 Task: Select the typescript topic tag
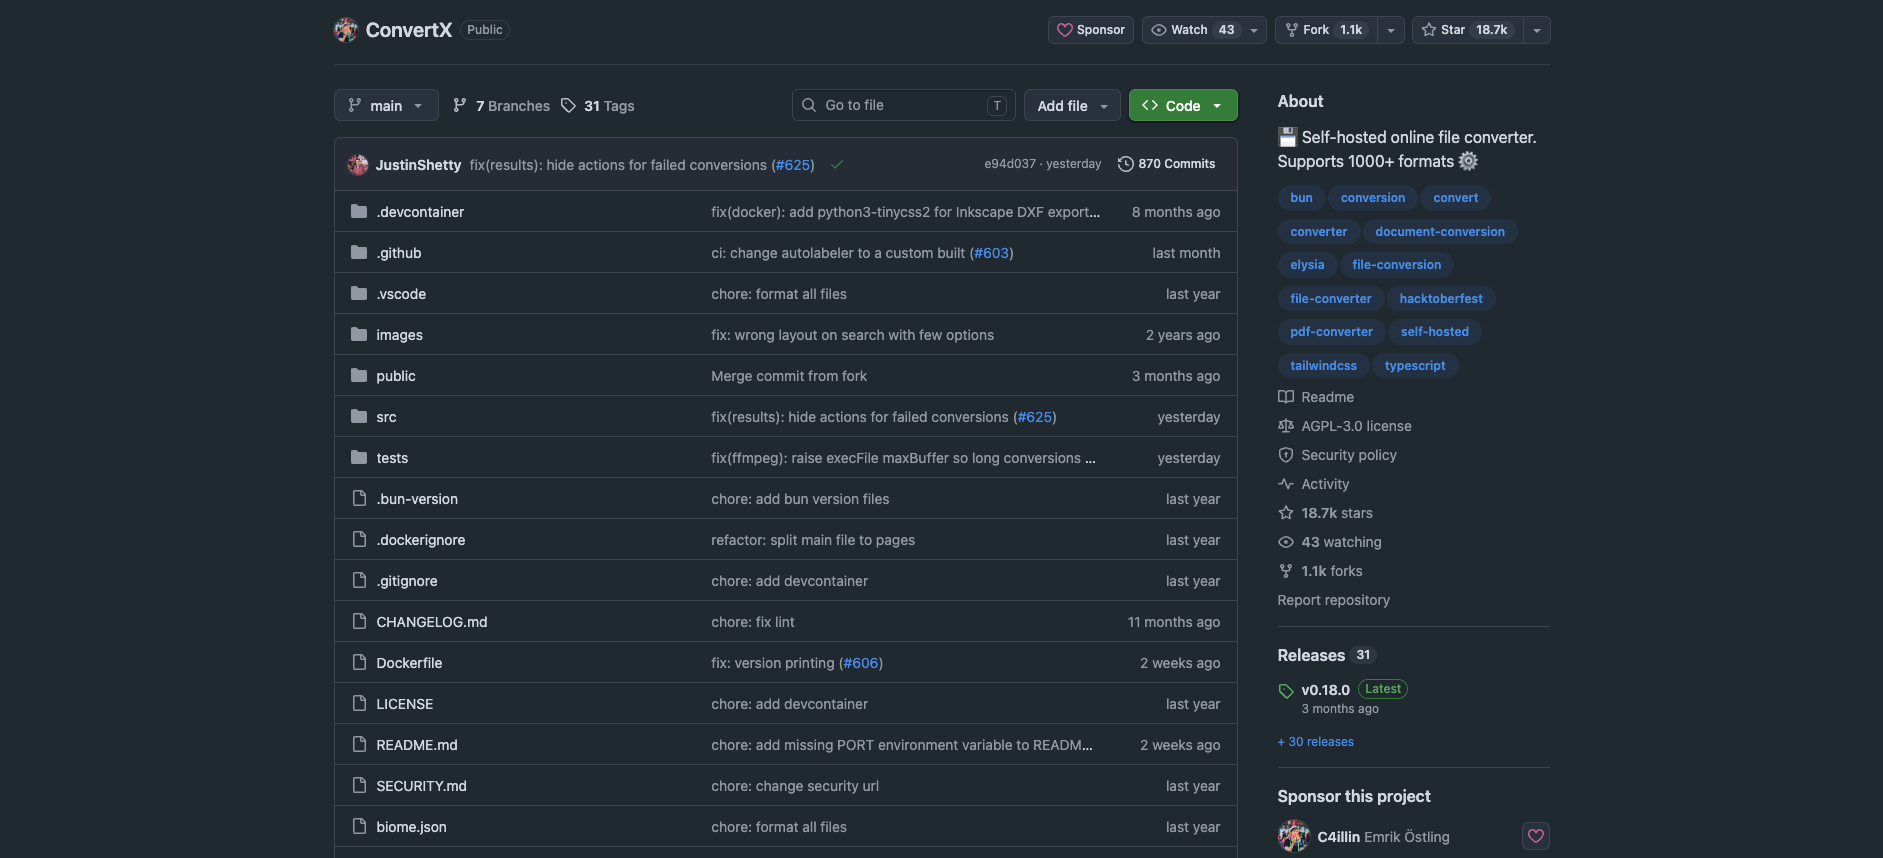1415,366
